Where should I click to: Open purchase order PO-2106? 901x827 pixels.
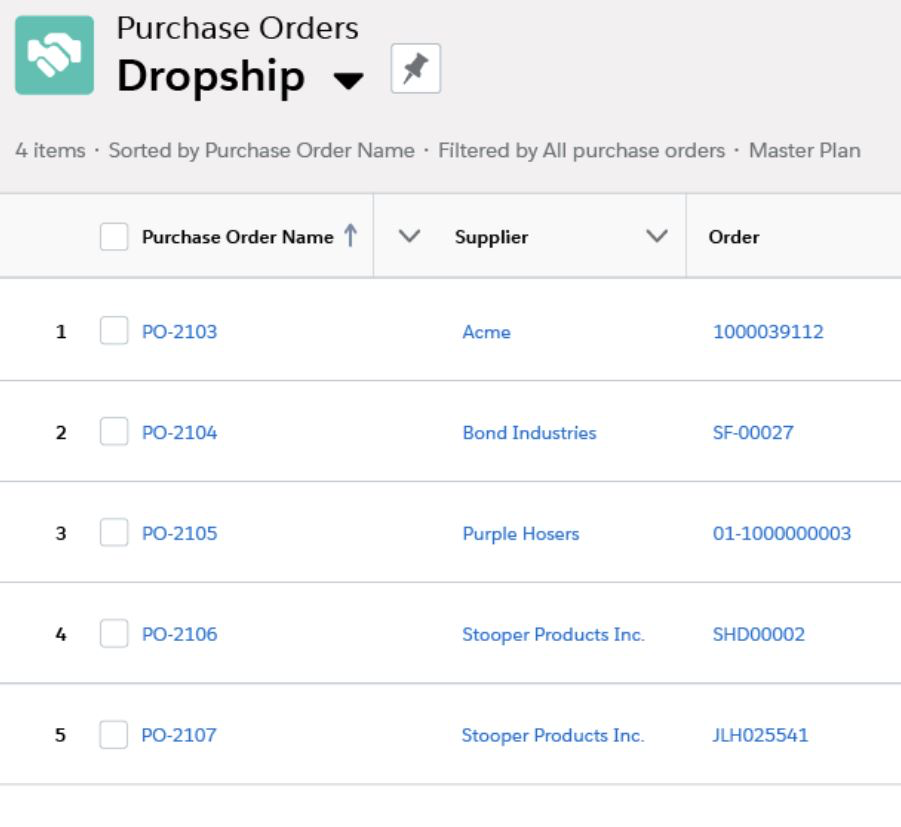179,634
